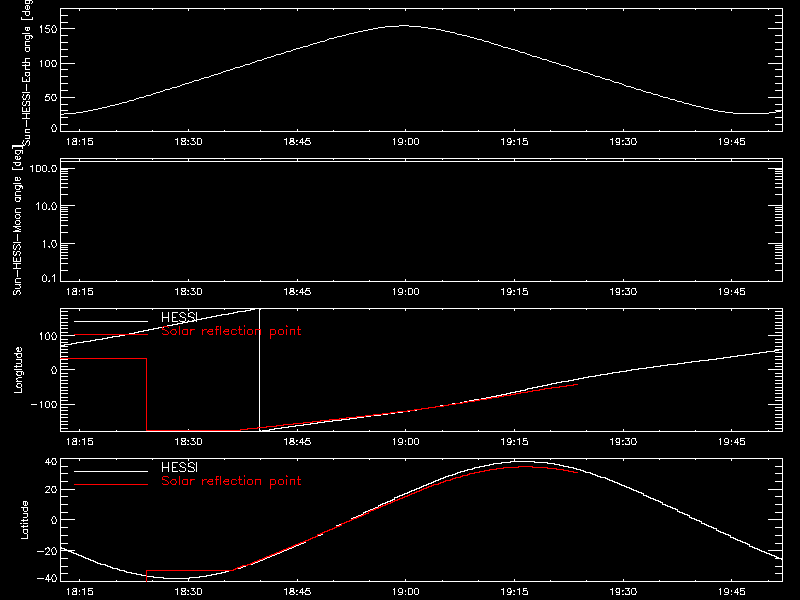Click 19:15 label under Moon angle plot
The image size is (800, 600).
(514, 292)
